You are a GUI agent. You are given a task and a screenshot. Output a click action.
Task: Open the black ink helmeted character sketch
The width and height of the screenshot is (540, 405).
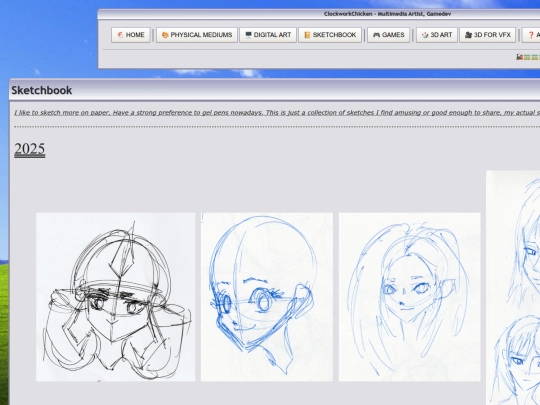[x=115, y=297]
